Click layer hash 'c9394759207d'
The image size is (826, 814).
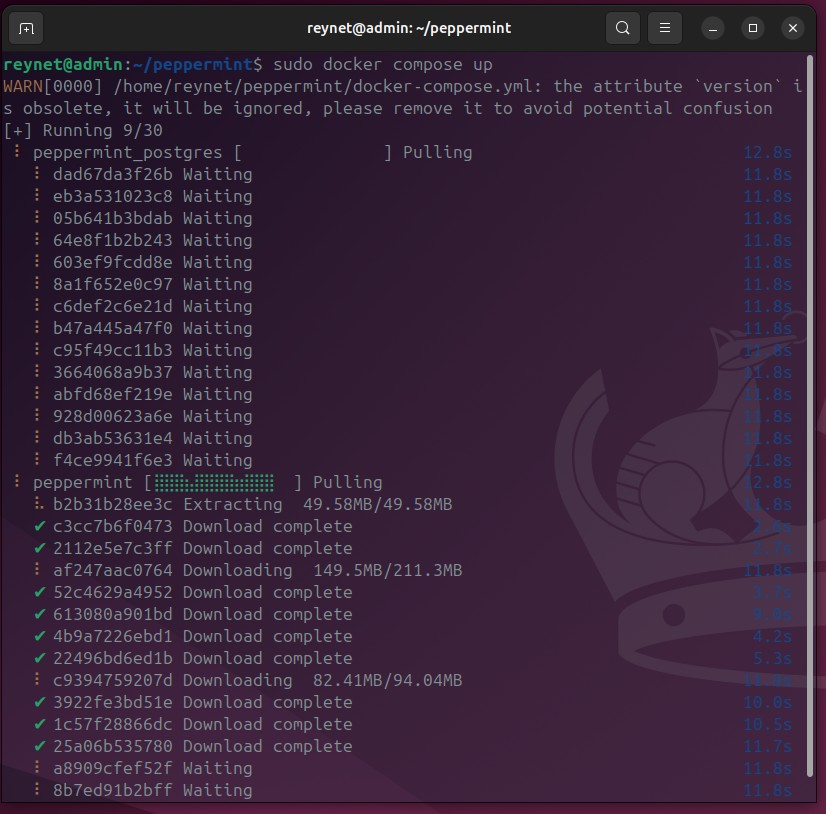pos(113,681)
